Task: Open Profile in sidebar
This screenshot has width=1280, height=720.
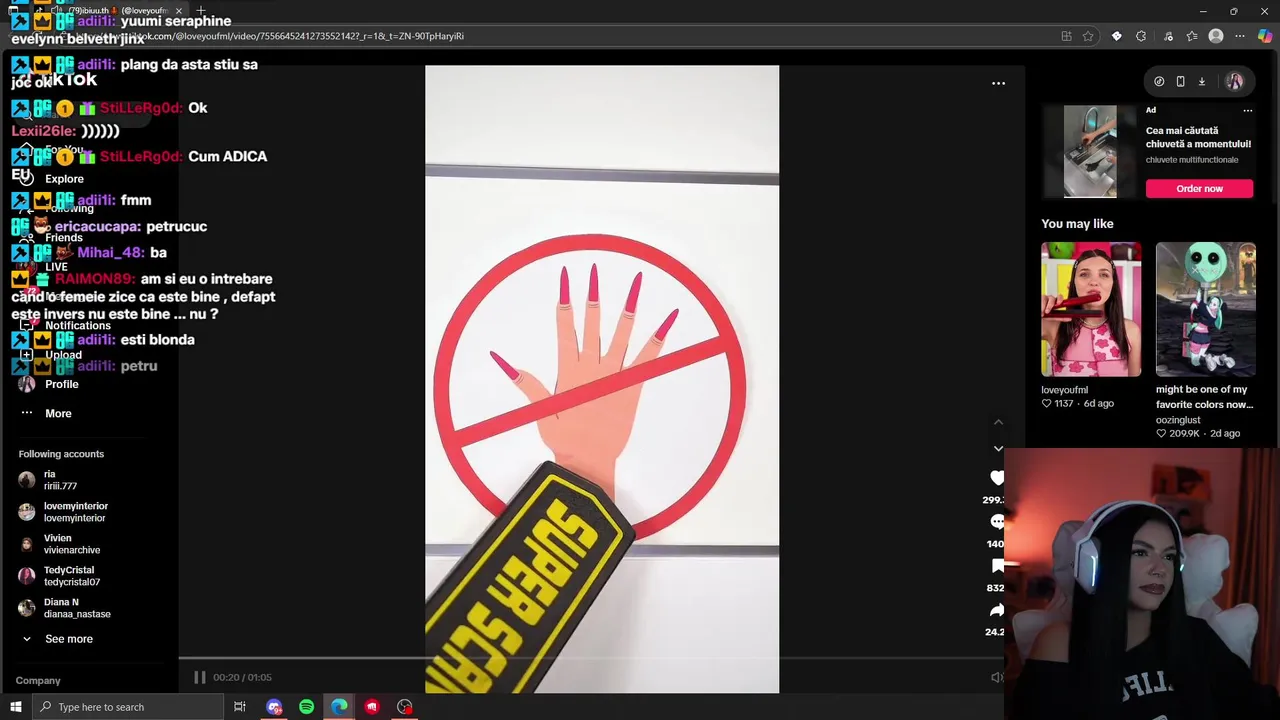Action: click(x=61, y=384)
